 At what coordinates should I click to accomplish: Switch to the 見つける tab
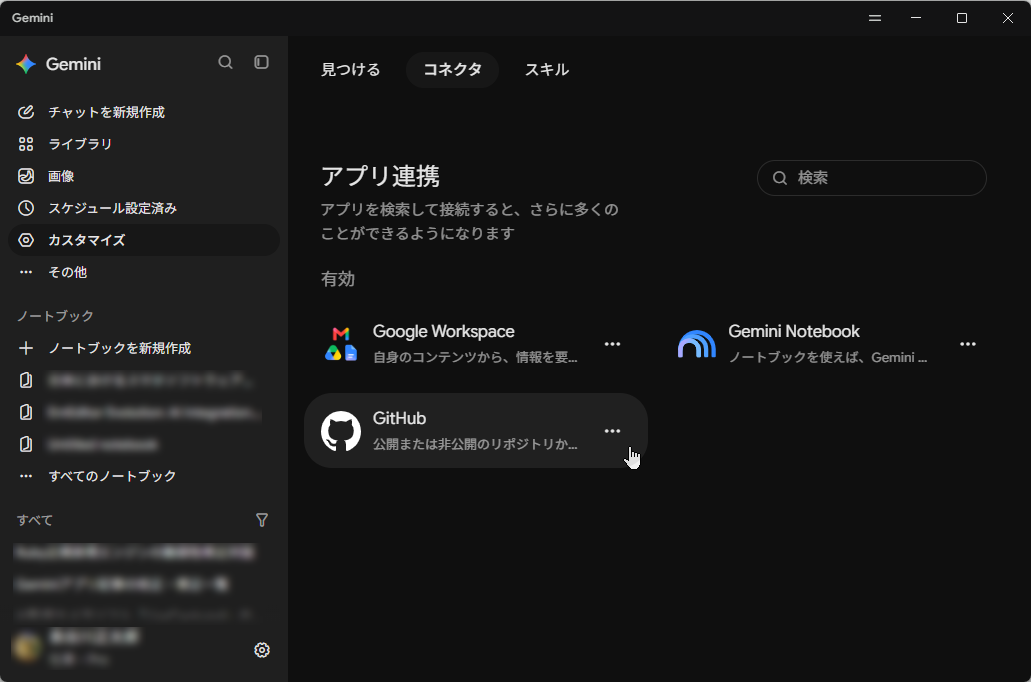(x=350, y=70)
